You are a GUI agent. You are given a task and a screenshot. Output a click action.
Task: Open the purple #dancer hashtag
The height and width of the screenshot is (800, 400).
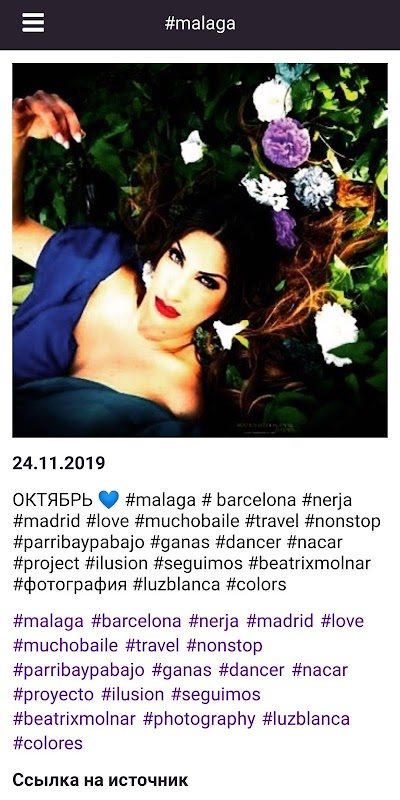click(x=252, y=670)
